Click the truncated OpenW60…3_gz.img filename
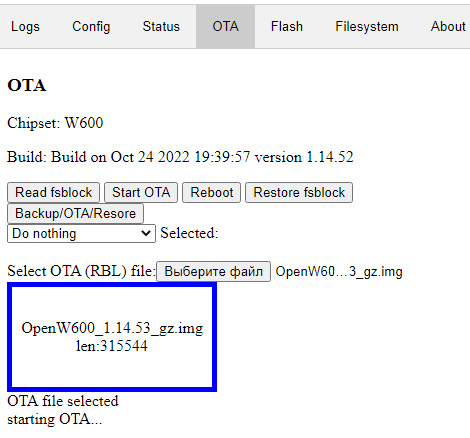Image resolution: width=470 pixels, height=438 pixels. point(339,272)
